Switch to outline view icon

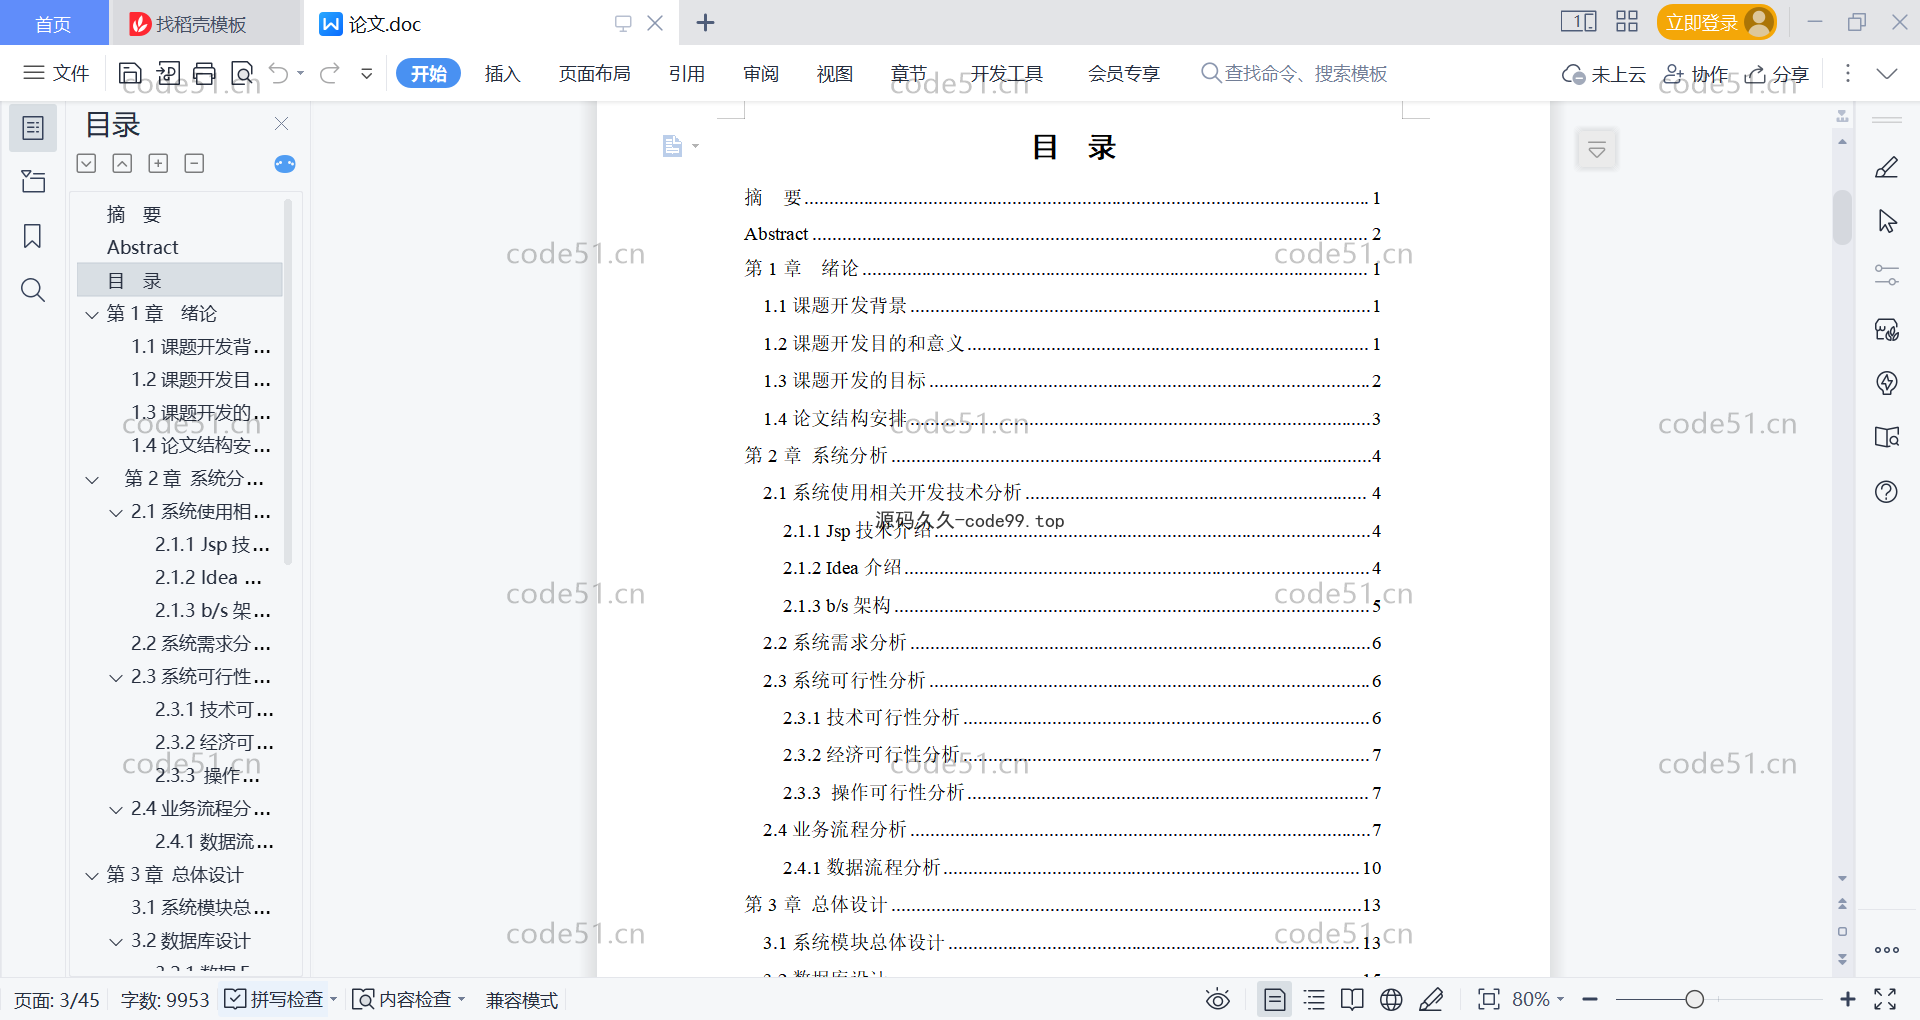coord(1314,999)
